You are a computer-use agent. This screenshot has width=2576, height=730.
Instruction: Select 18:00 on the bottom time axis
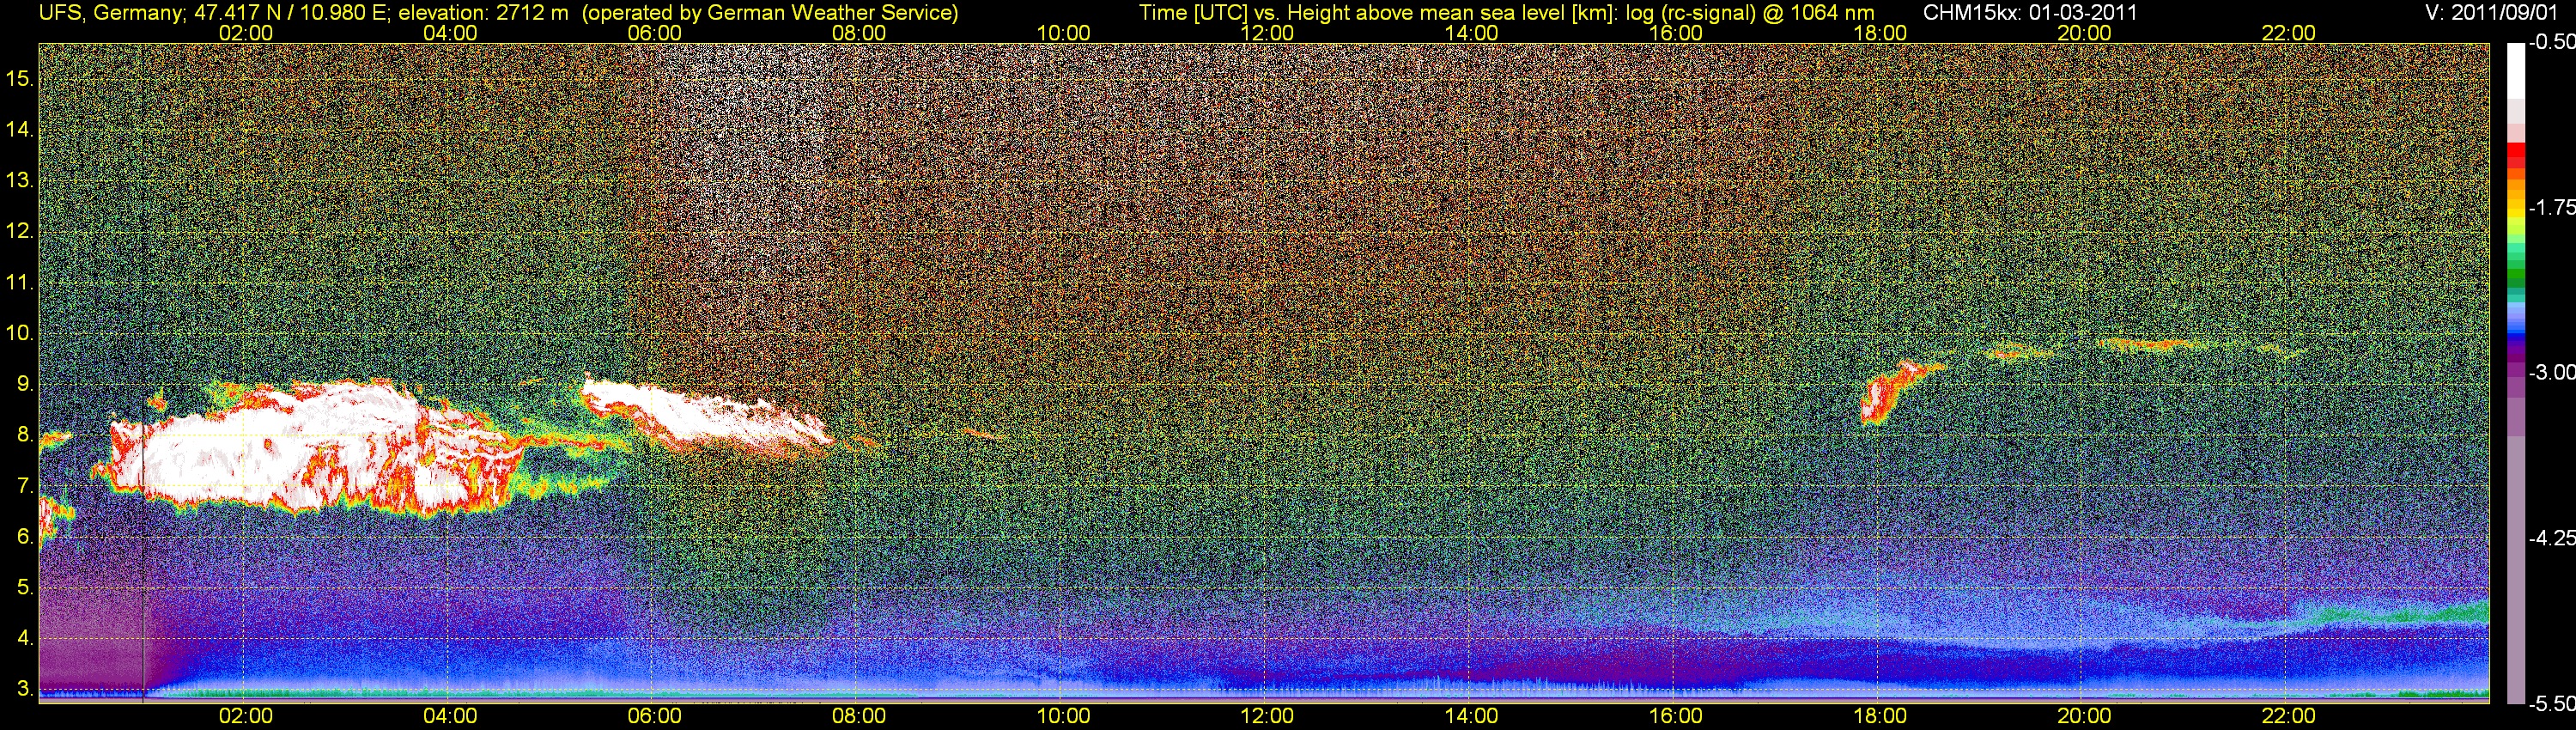point(1880,716)
